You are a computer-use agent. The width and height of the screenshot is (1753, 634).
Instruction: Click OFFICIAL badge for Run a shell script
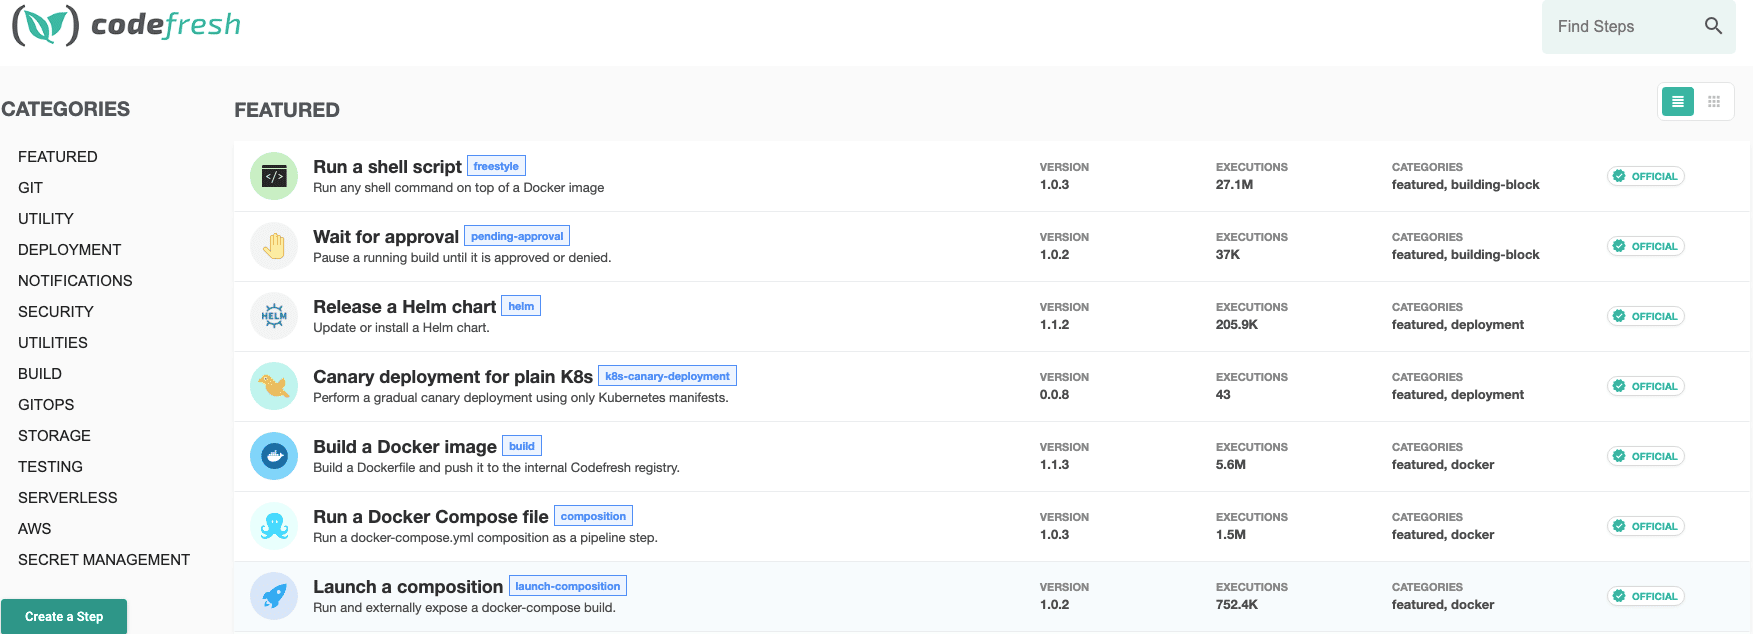(x=1646, y=176)
